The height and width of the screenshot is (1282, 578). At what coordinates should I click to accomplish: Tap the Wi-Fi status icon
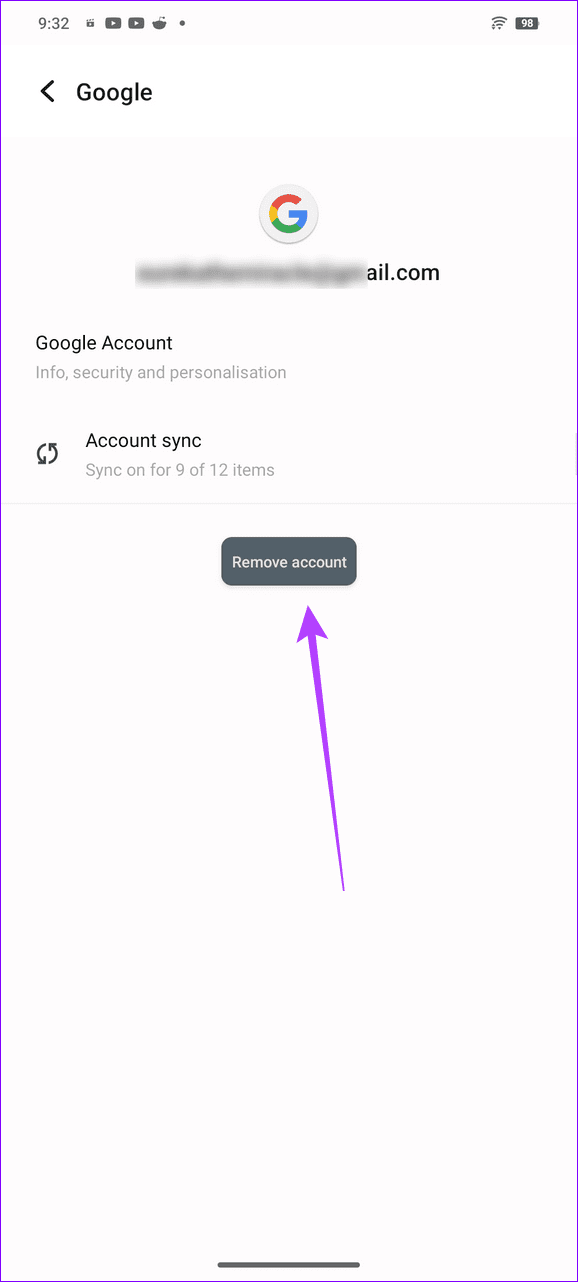click(x=499, y=22)
